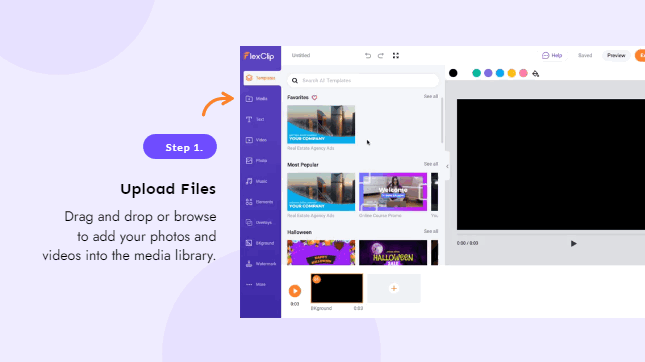The image size is (645, 362).
Task: See all Halloween templates
Action: (431, 231)
